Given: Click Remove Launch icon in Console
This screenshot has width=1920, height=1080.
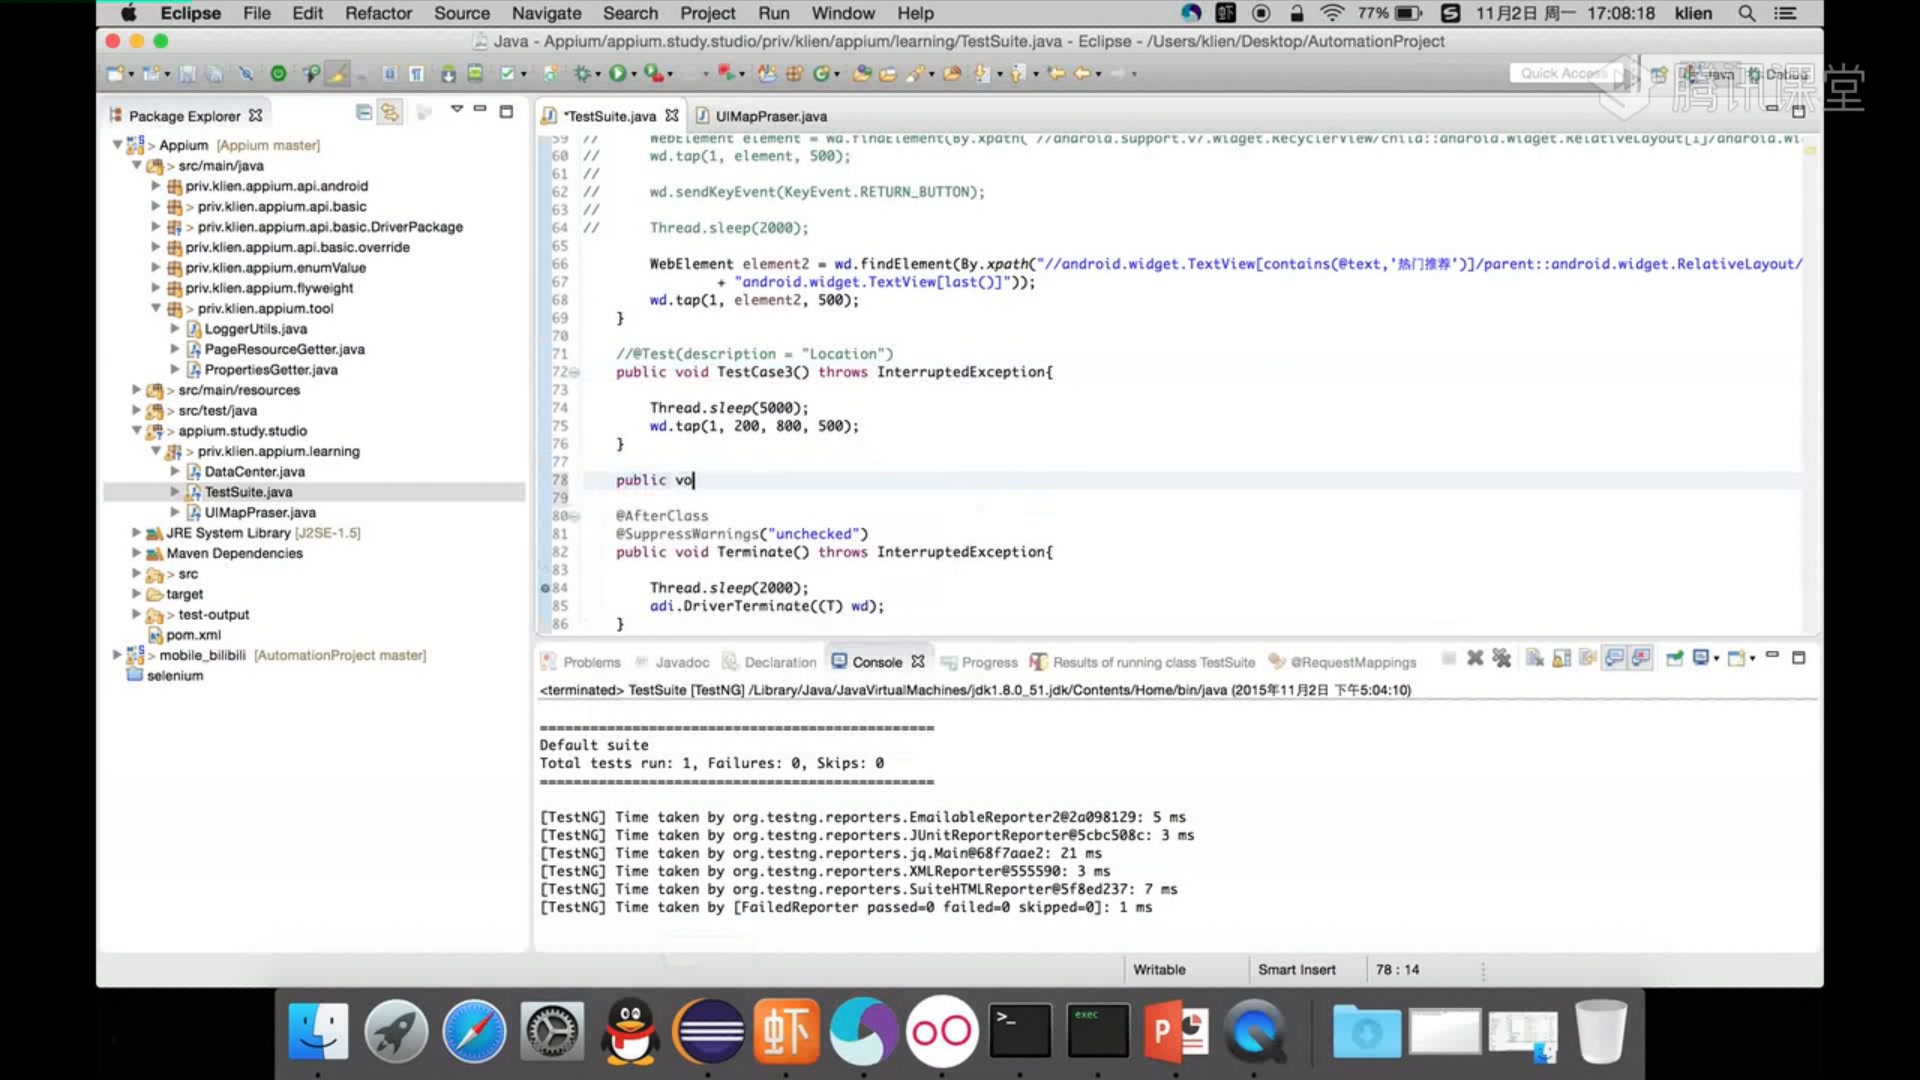Looking at the screenshot, I should 1474,658.
